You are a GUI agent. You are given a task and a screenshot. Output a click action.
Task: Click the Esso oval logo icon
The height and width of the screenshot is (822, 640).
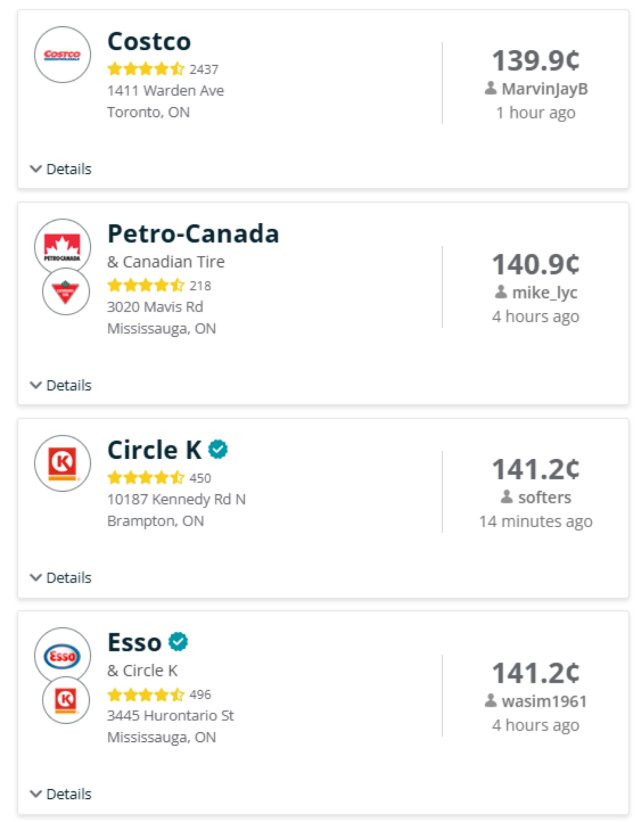click(x=63, y=656)
